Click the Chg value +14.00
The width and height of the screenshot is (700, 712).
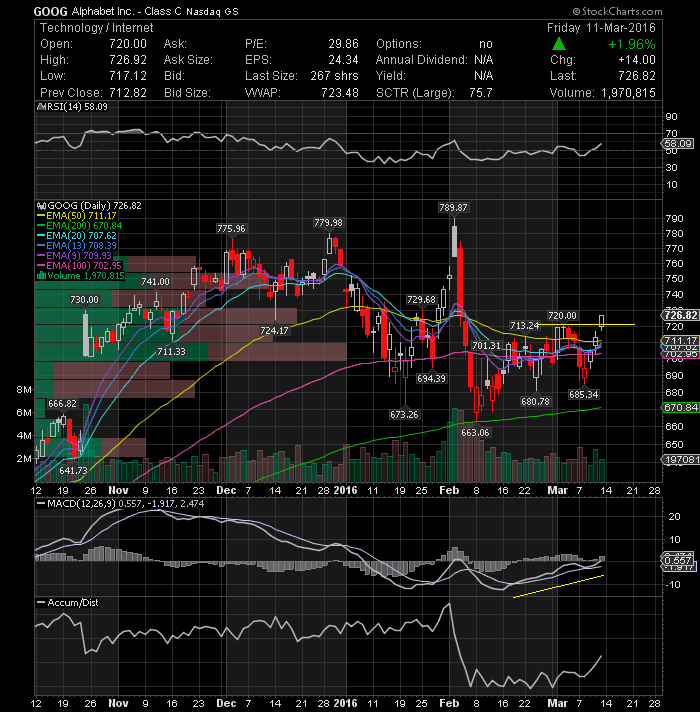coord(637,60)
